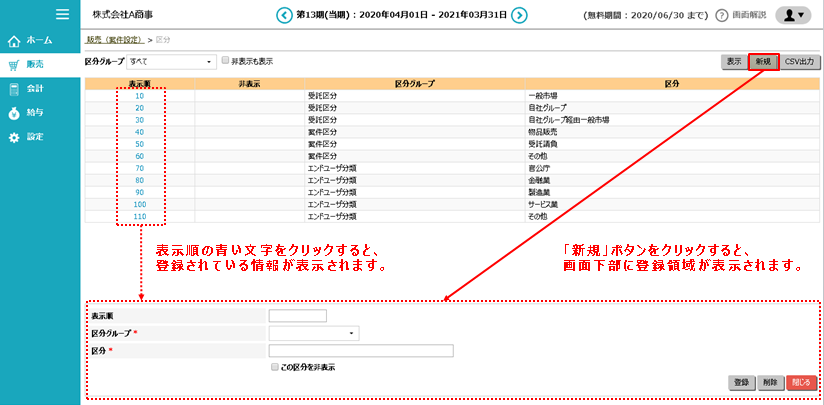
Task: Click the red 閉じる button
Action: coord(801,383)
